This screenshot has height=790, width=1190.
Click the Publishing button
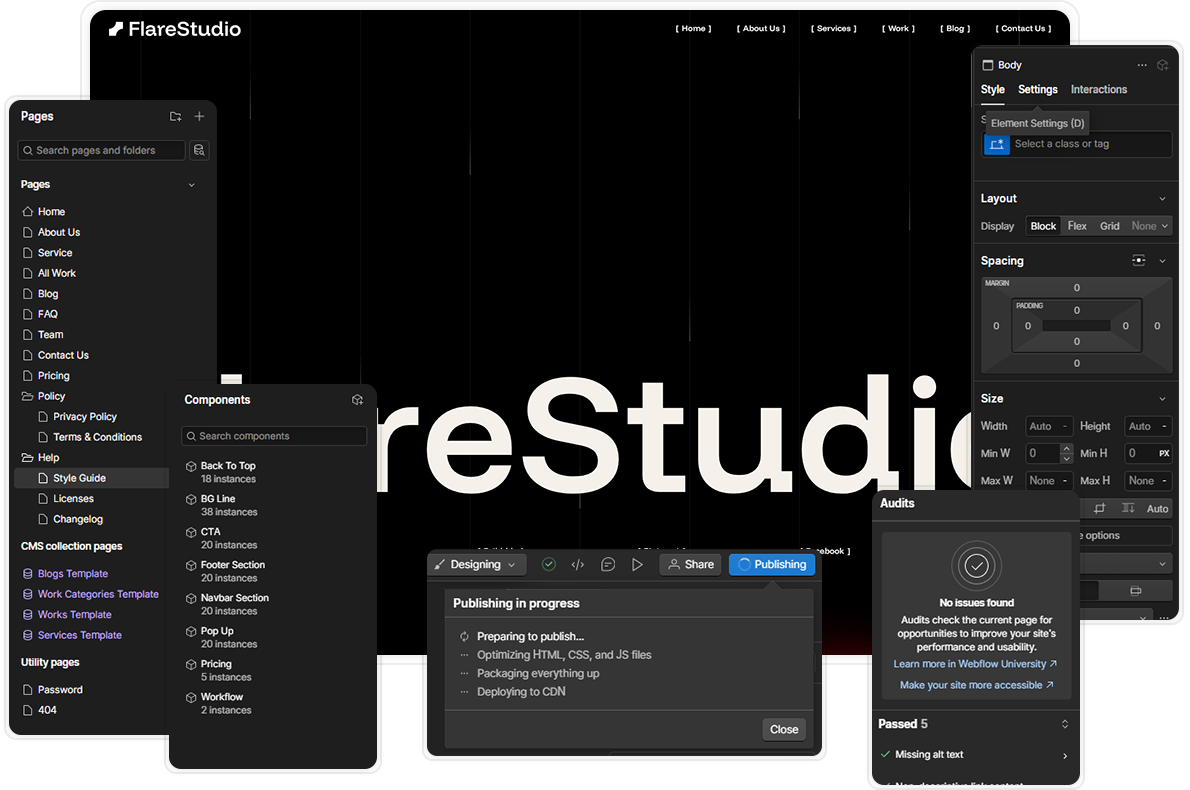pos(772,565)
